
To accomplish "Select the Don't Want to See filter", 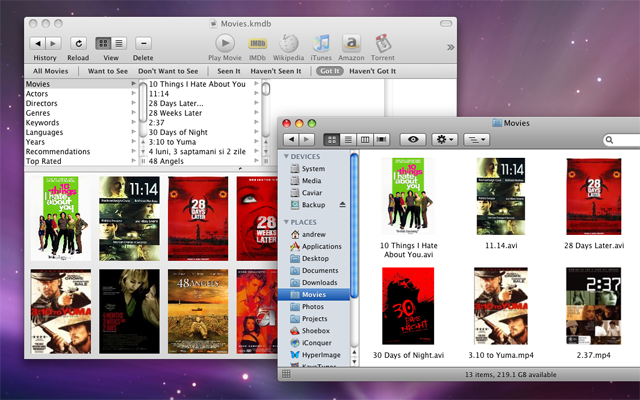I will (x=168, y=71).
